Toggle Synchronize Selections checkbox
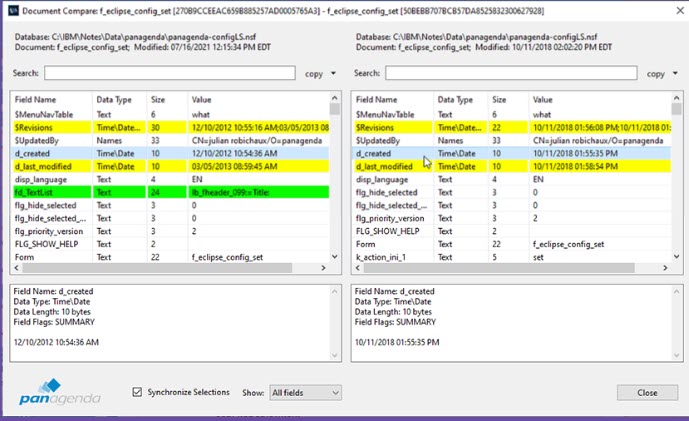This screenshot has height=421, width=689. 137,392
